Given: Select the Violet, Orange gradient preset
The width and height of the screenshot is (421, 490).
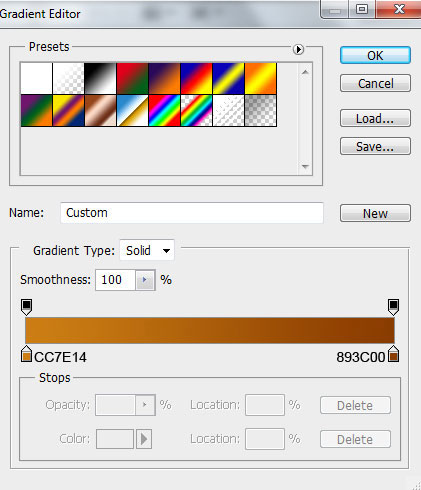Looking at the screenshot, I should click(x=164, y=78).
